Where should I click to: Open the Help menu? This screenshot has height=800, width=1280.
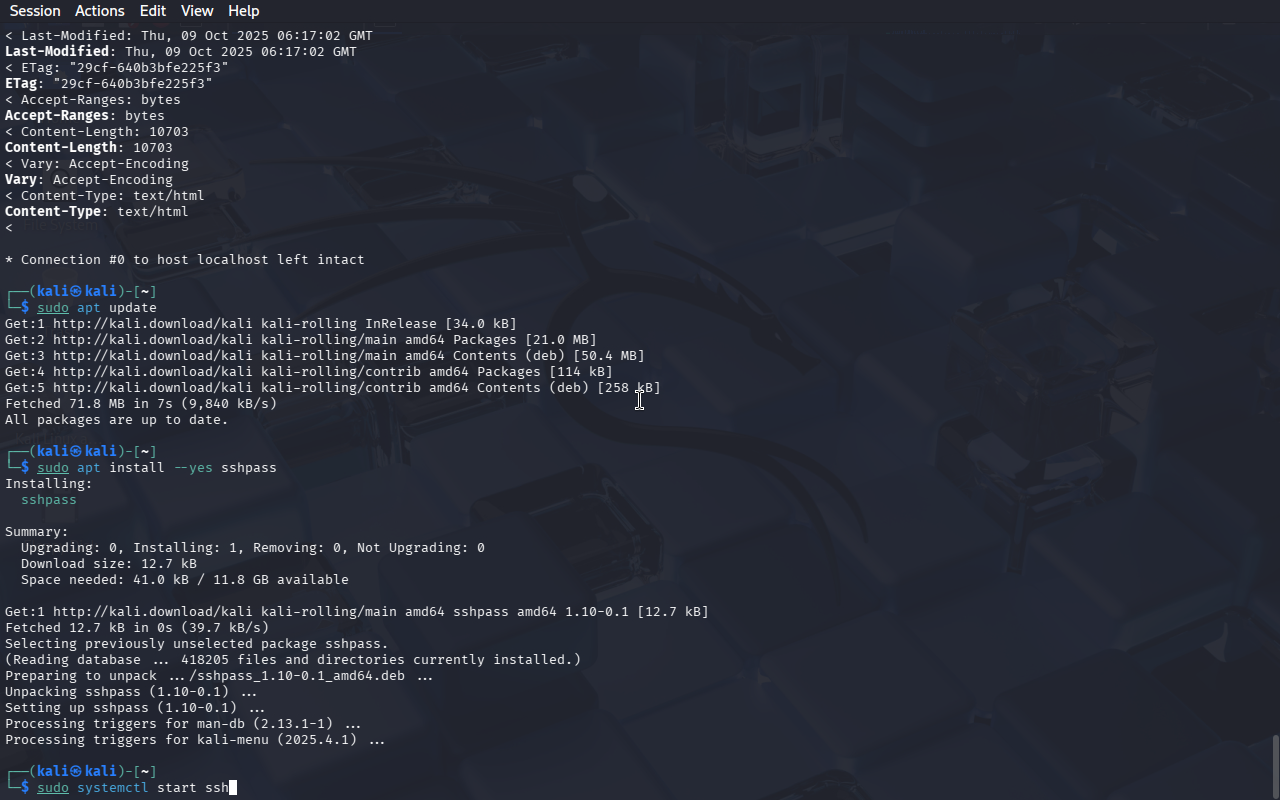tap(244, 11)
